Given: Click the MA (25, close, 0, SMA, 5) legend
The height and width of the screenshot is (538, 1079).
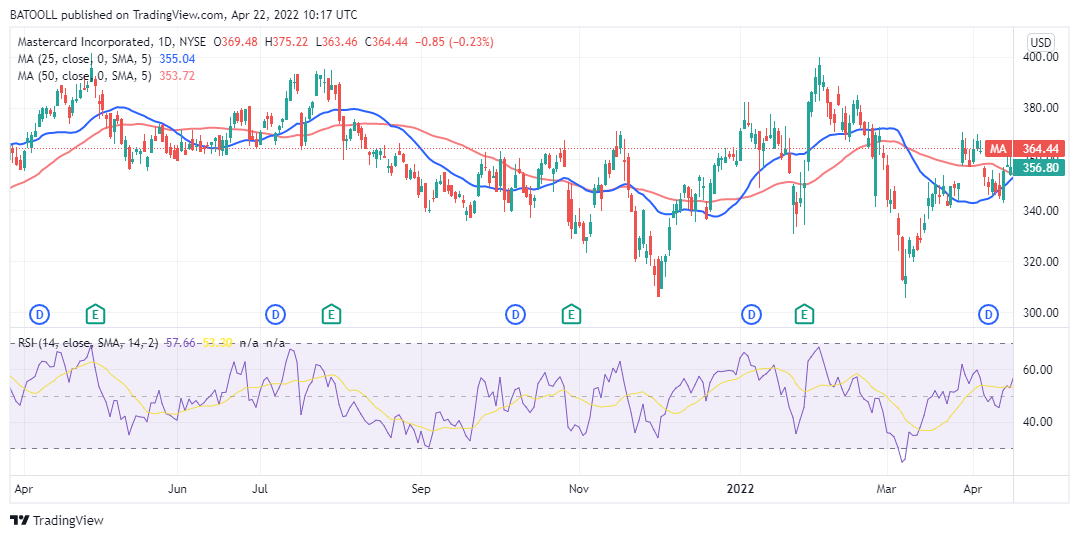Looking at the screenshot, I should (85, 59).
